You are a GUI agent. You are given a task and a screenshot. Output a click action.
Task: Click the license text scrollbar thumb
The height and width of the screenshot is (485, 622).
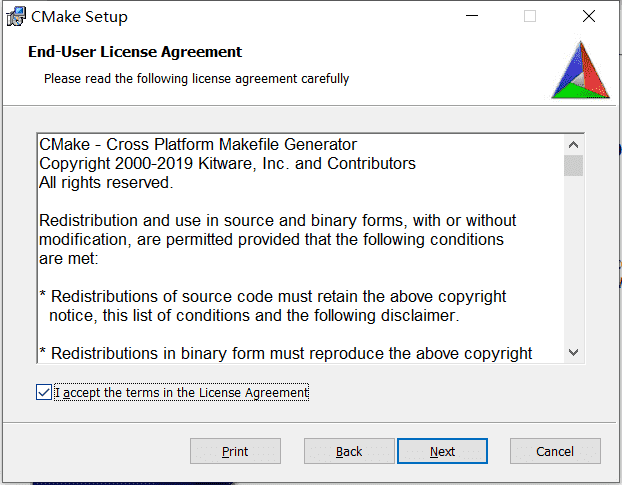[x=573, y=165]
